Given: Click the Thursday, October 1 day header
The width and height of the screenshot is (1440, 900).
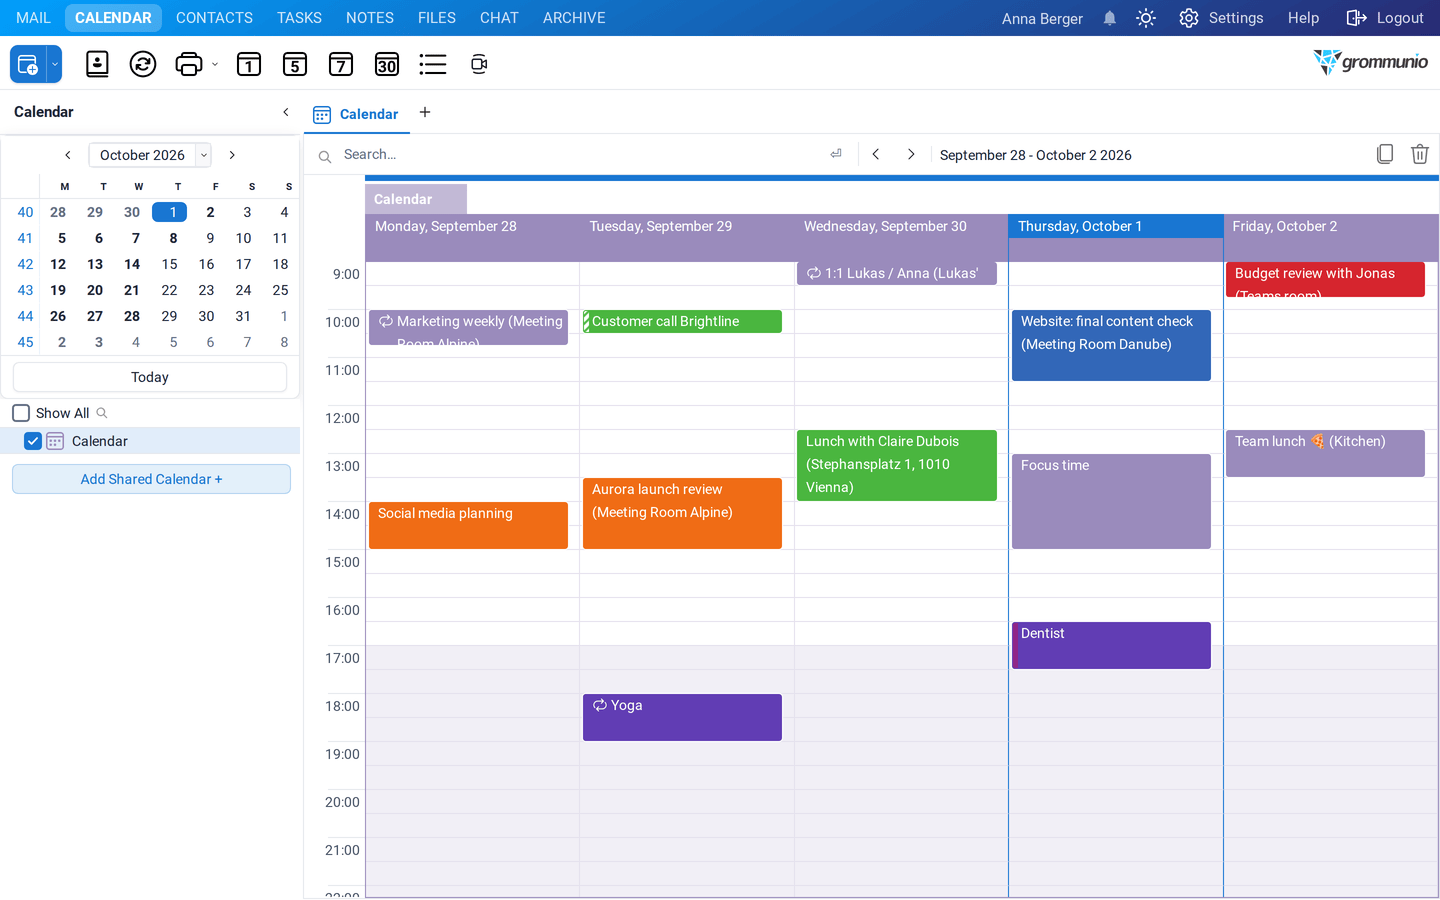Looking at the screenshot, I should point(1115,226).
